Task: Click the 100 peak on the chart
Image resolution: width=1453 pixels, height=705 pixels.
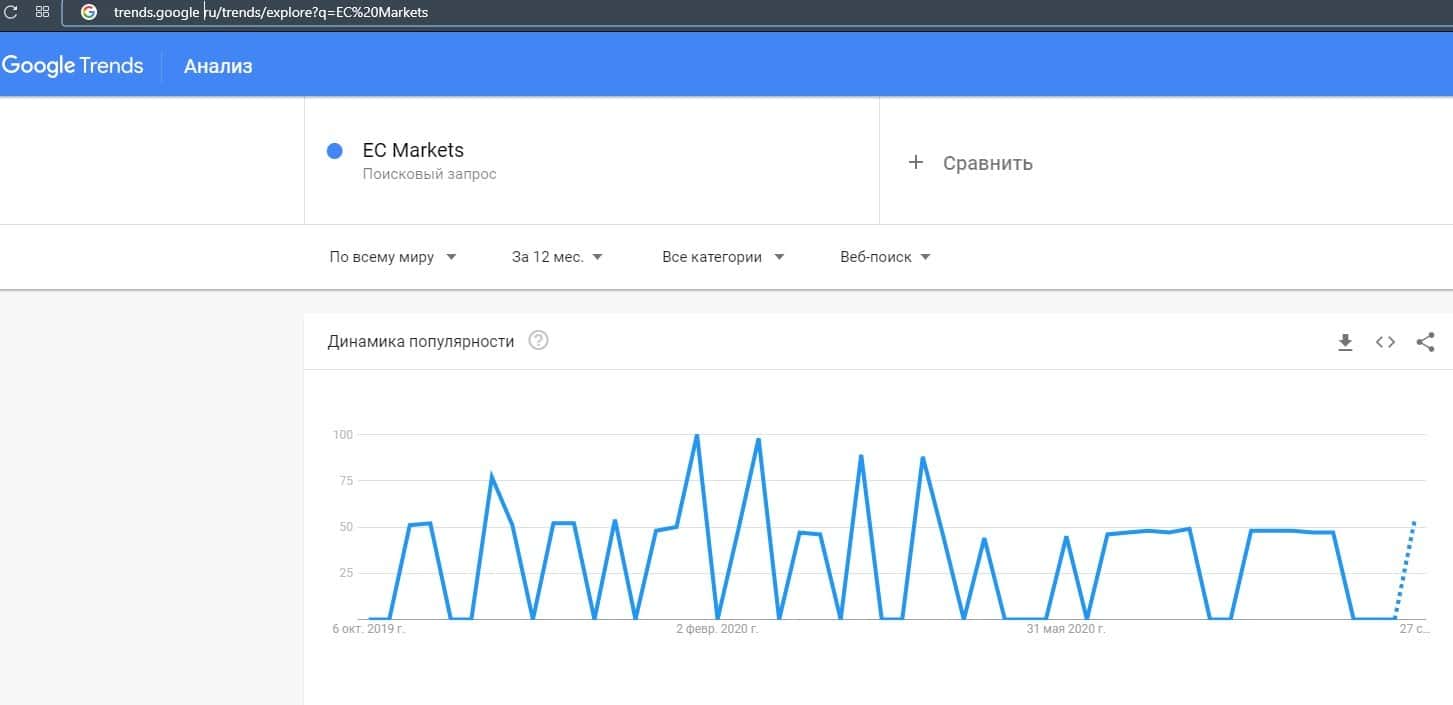Action: point(696,436)
